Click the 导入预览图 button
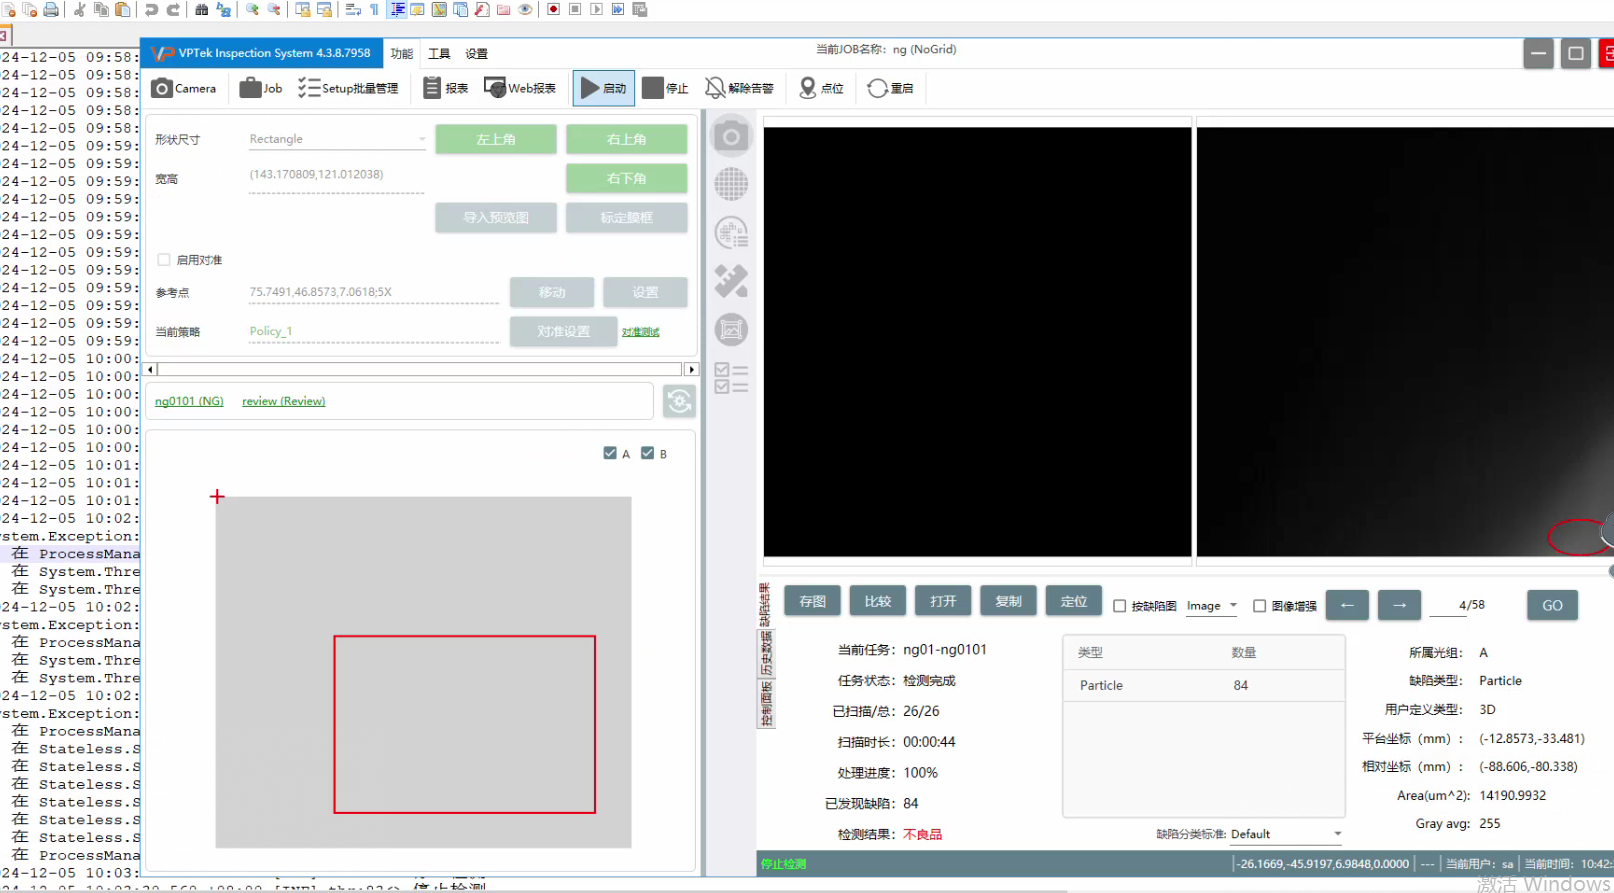 click(496, 217)
